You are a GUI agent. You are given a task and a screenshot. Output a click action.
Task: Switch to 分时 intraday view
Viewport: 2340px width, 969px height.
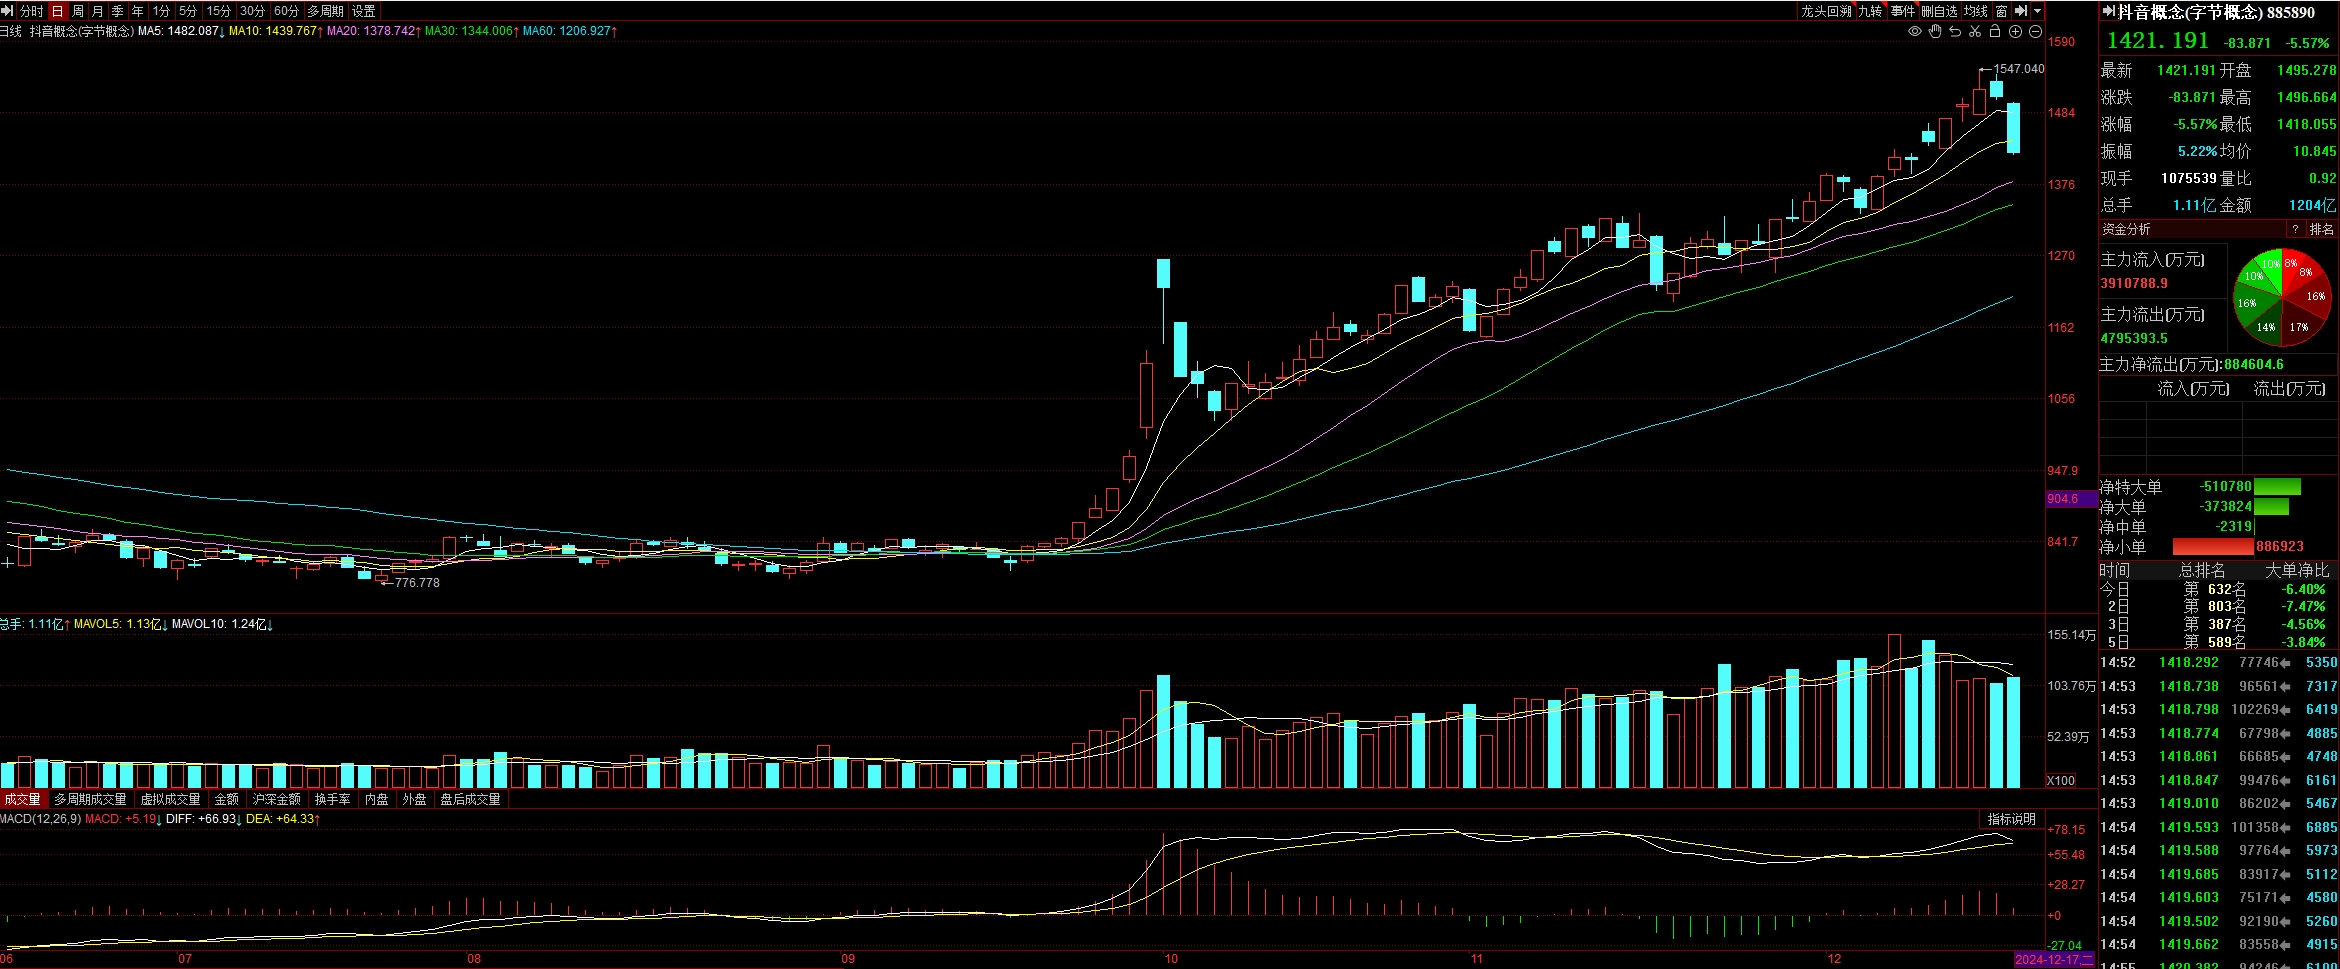[x=32, y=11]
